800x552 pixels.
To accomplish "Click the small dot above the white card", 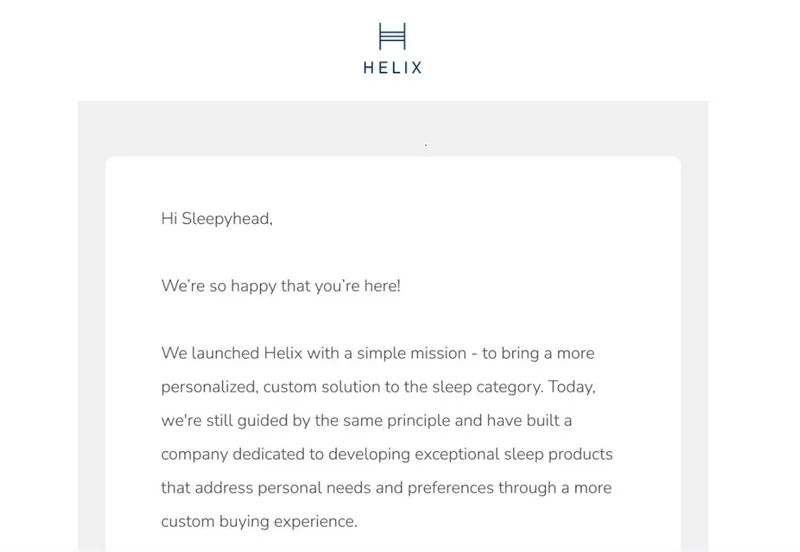I will coord(426,146).
